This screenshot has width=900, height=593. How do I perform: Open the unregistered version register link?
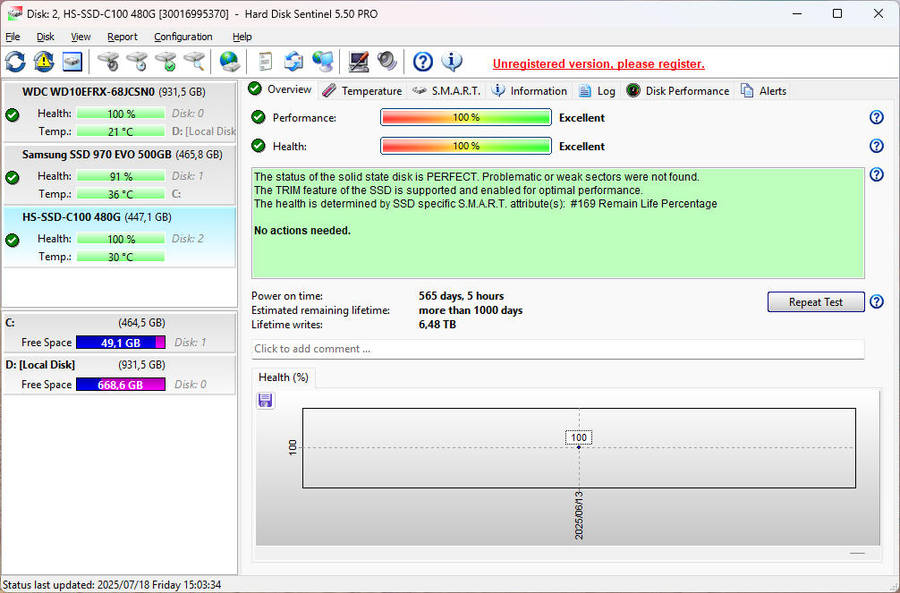(598, 63)
